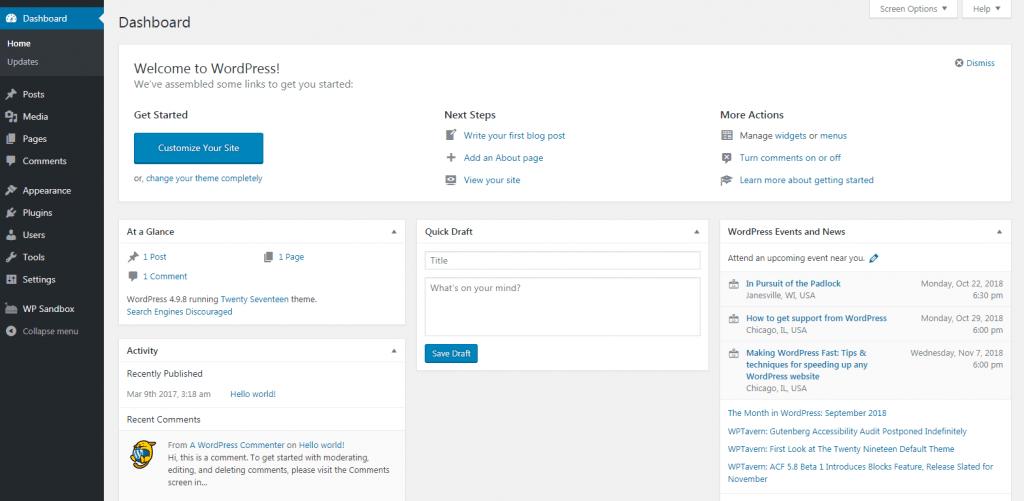Open the Hello world! recently published link
This screenshot has width=1024, height=501.
(x=253, y=395)
